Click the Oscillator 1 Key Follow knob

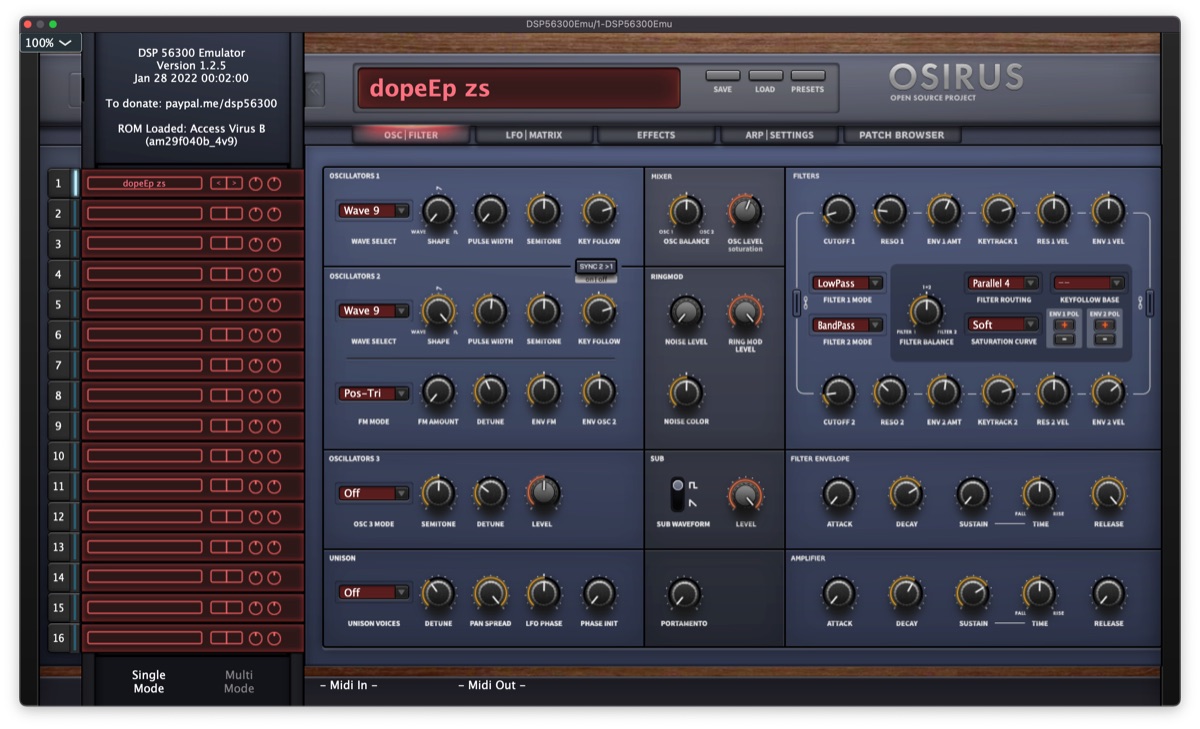(x=598, y=210)
